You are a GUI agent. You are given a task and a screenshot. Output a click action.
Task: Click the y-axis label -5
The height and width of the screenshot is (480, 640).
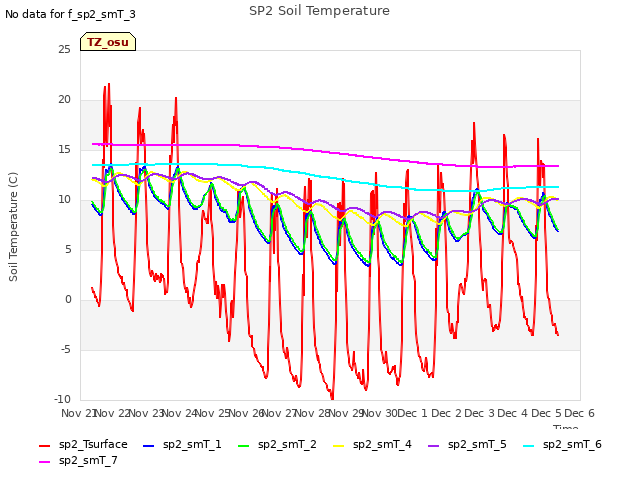point(65,349)
